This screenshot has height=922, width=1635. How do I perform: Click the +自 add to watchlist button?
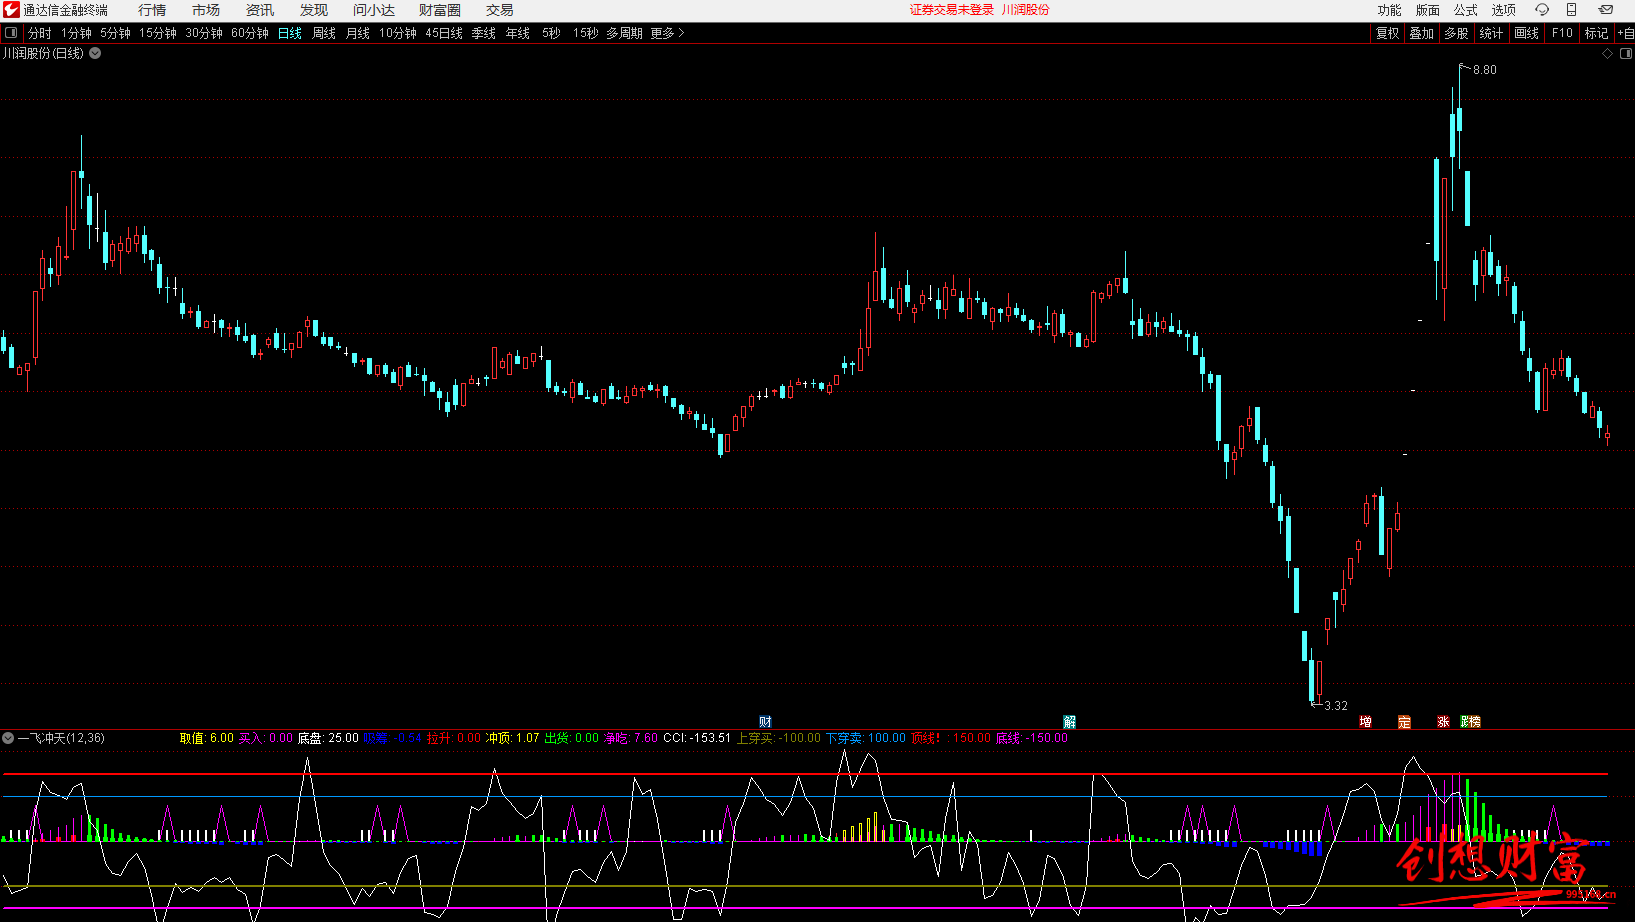pyautogui.click(x=1625, y=33)
